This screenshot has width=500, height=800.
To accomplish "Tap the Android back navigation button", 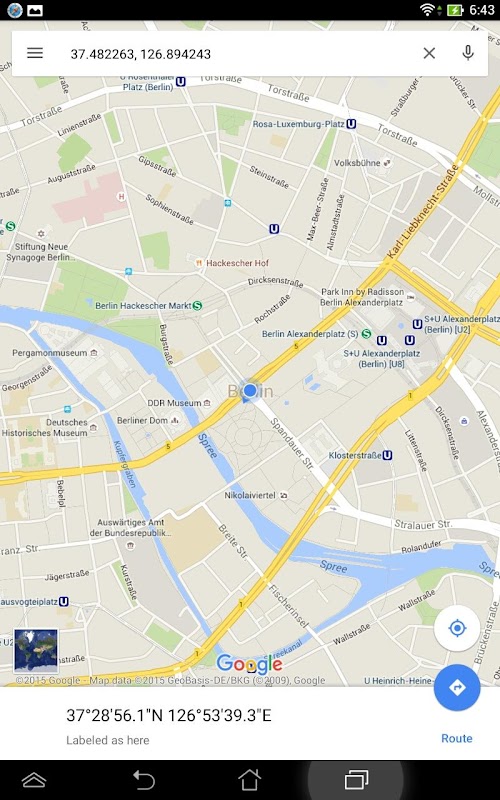I will point(143,780).
